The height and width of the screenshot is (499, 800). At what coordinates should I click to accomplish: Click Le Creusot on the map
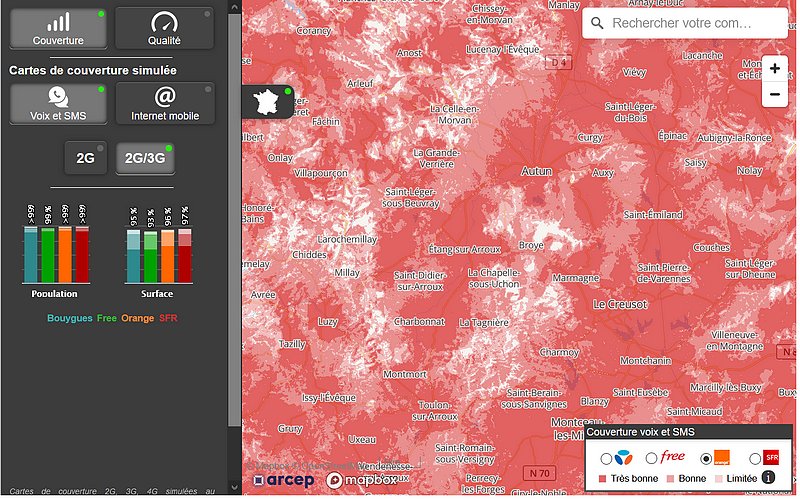click(x=620, y=305)
